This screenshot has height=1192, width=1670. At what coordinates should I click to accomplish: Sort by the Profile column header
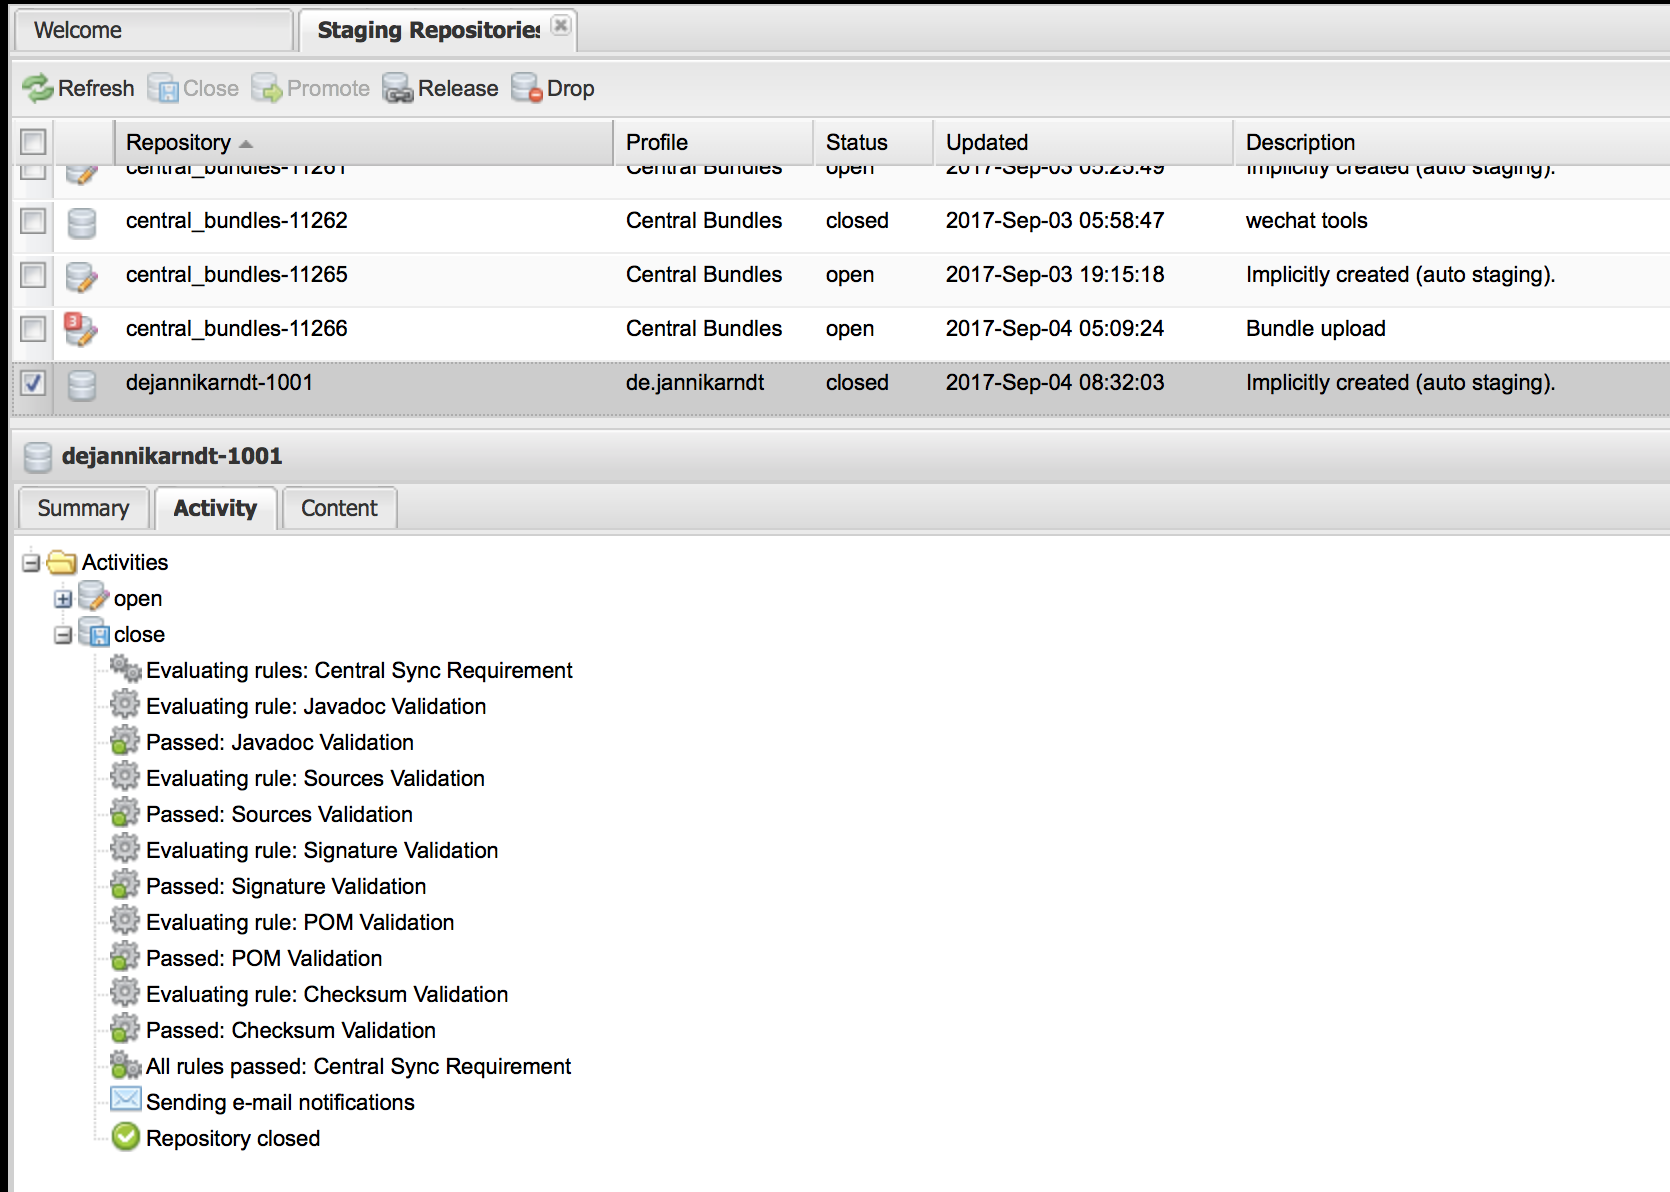714,142
